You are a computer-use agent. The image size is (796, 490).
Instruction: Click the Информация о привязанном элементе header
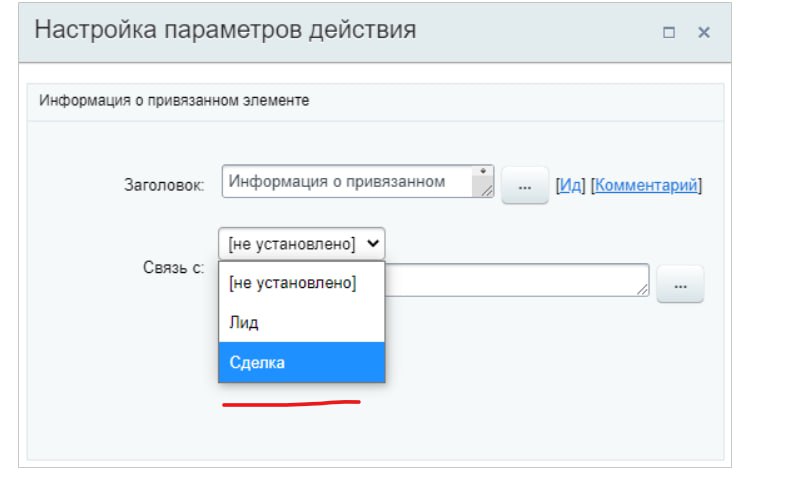click(x=173, y=101)
